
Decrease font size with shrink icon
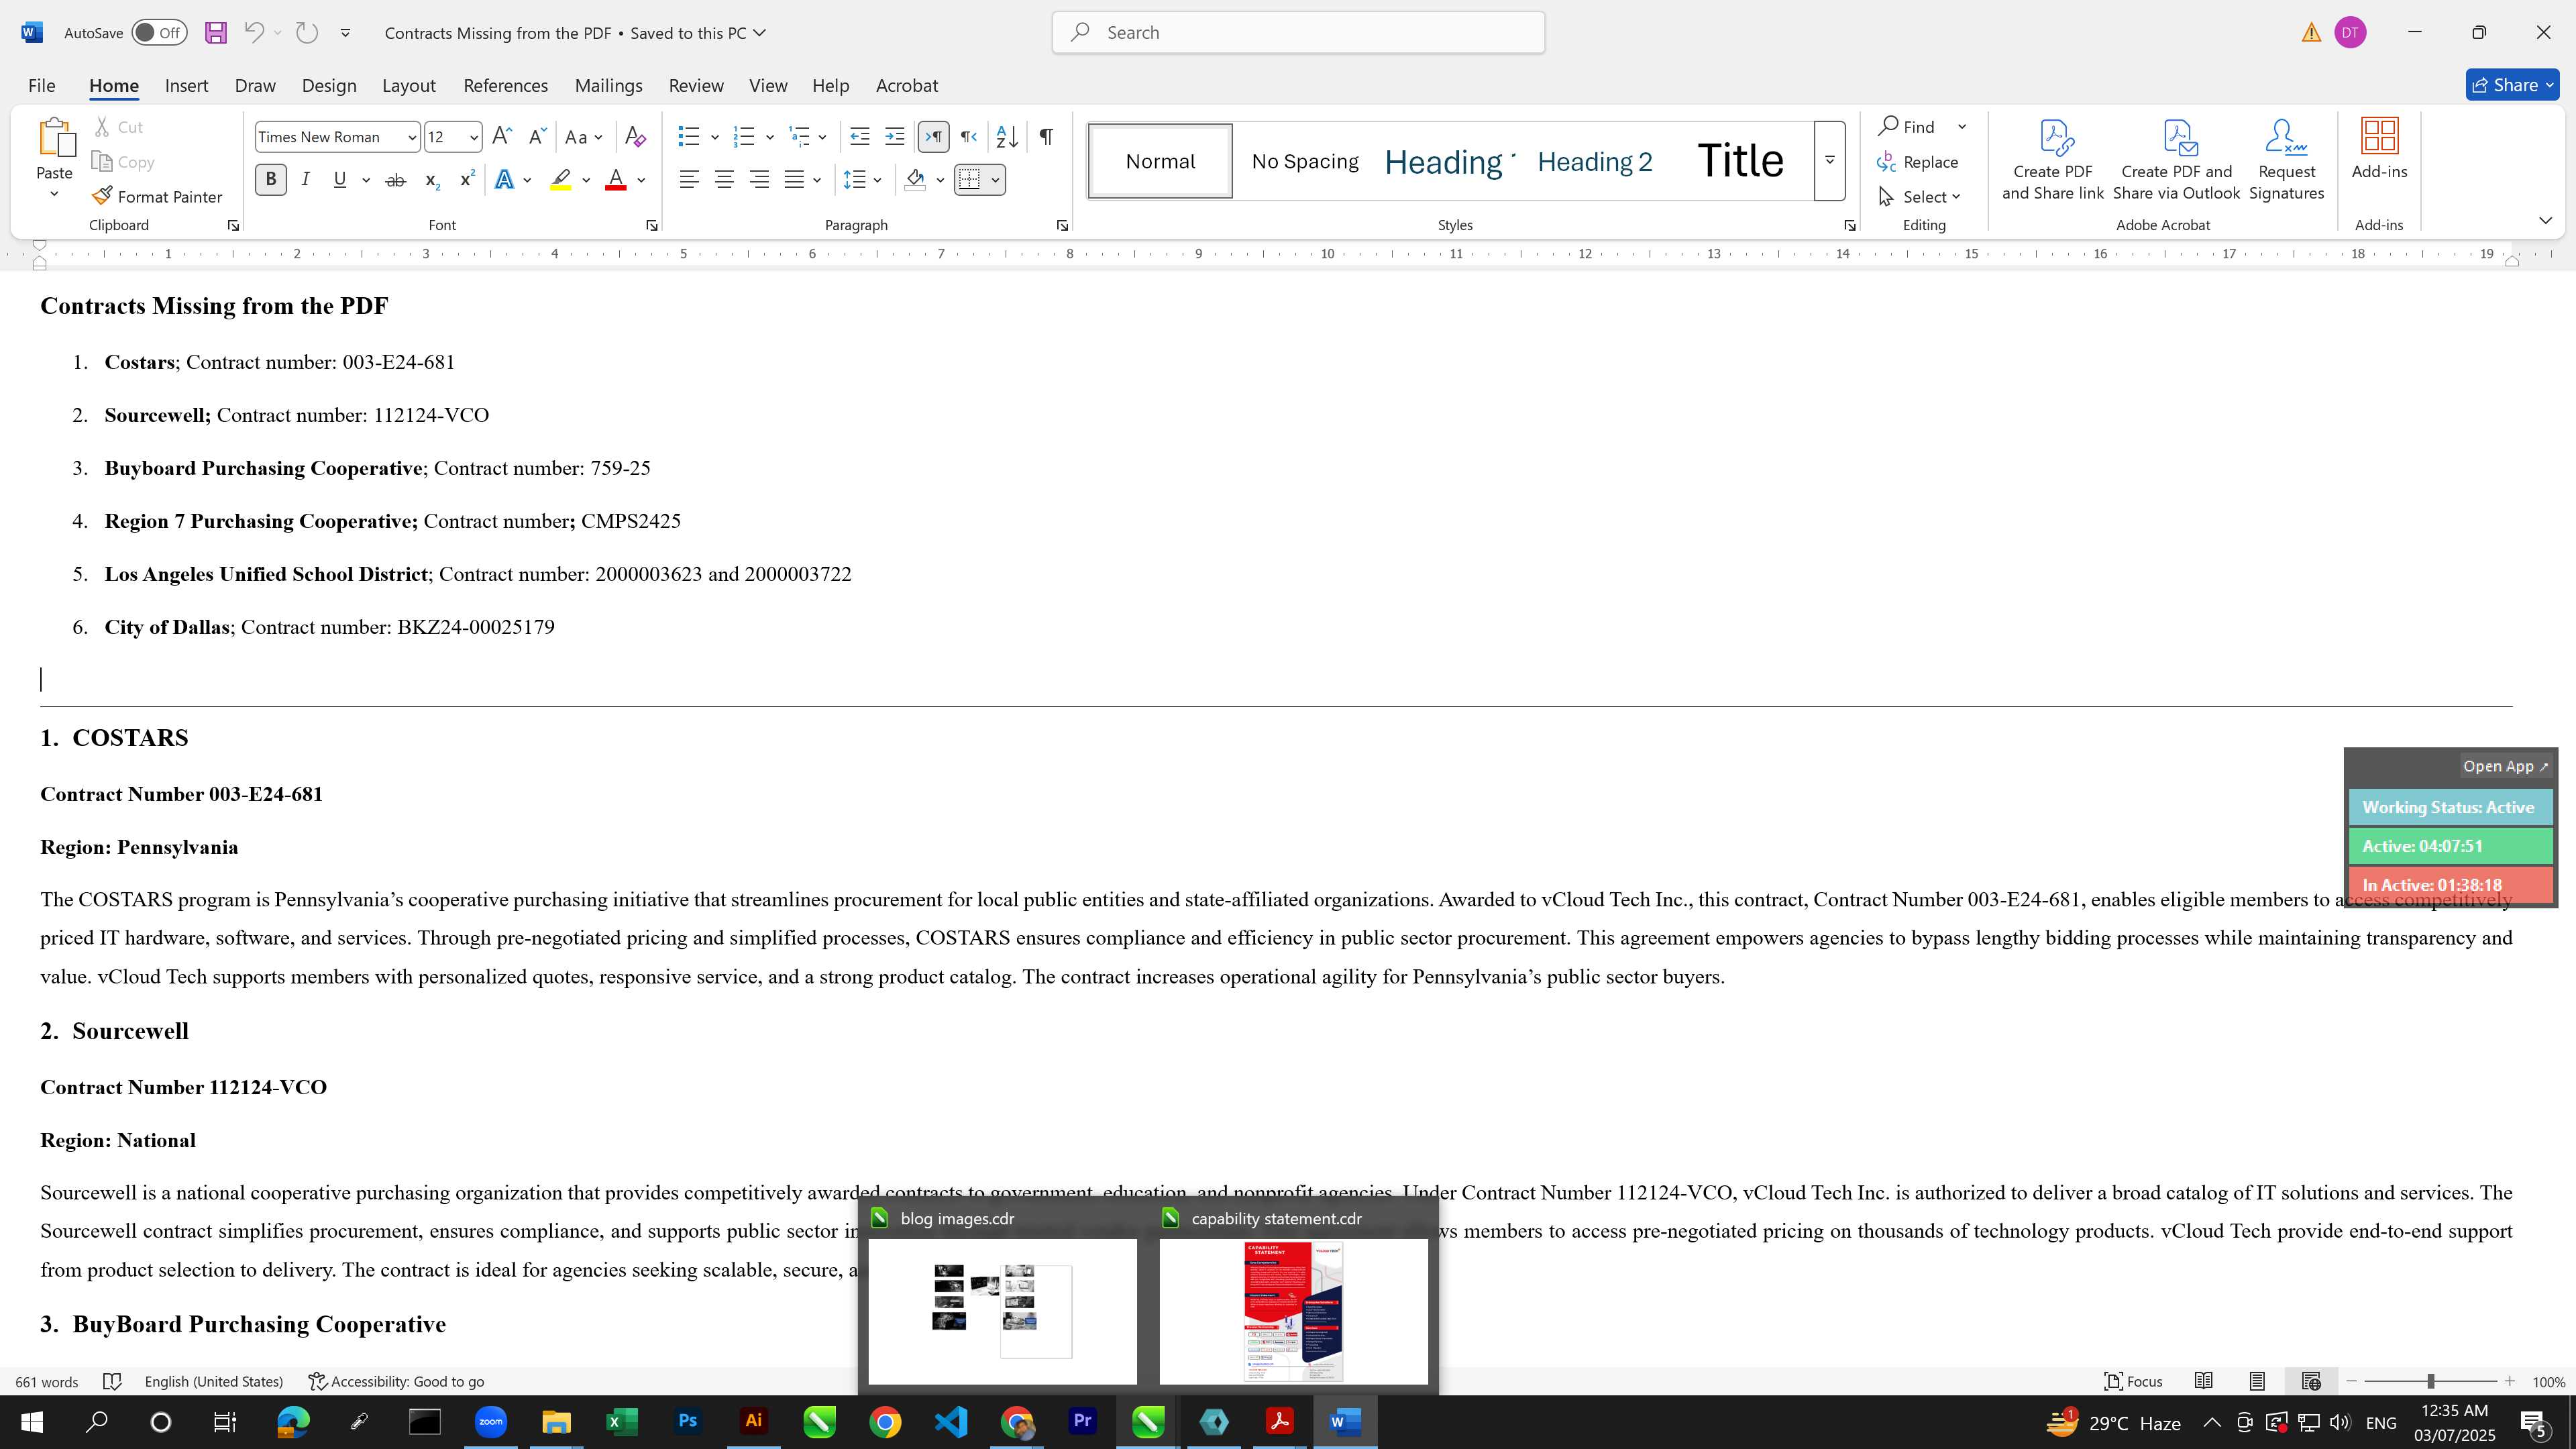click(x=537, y=136)
